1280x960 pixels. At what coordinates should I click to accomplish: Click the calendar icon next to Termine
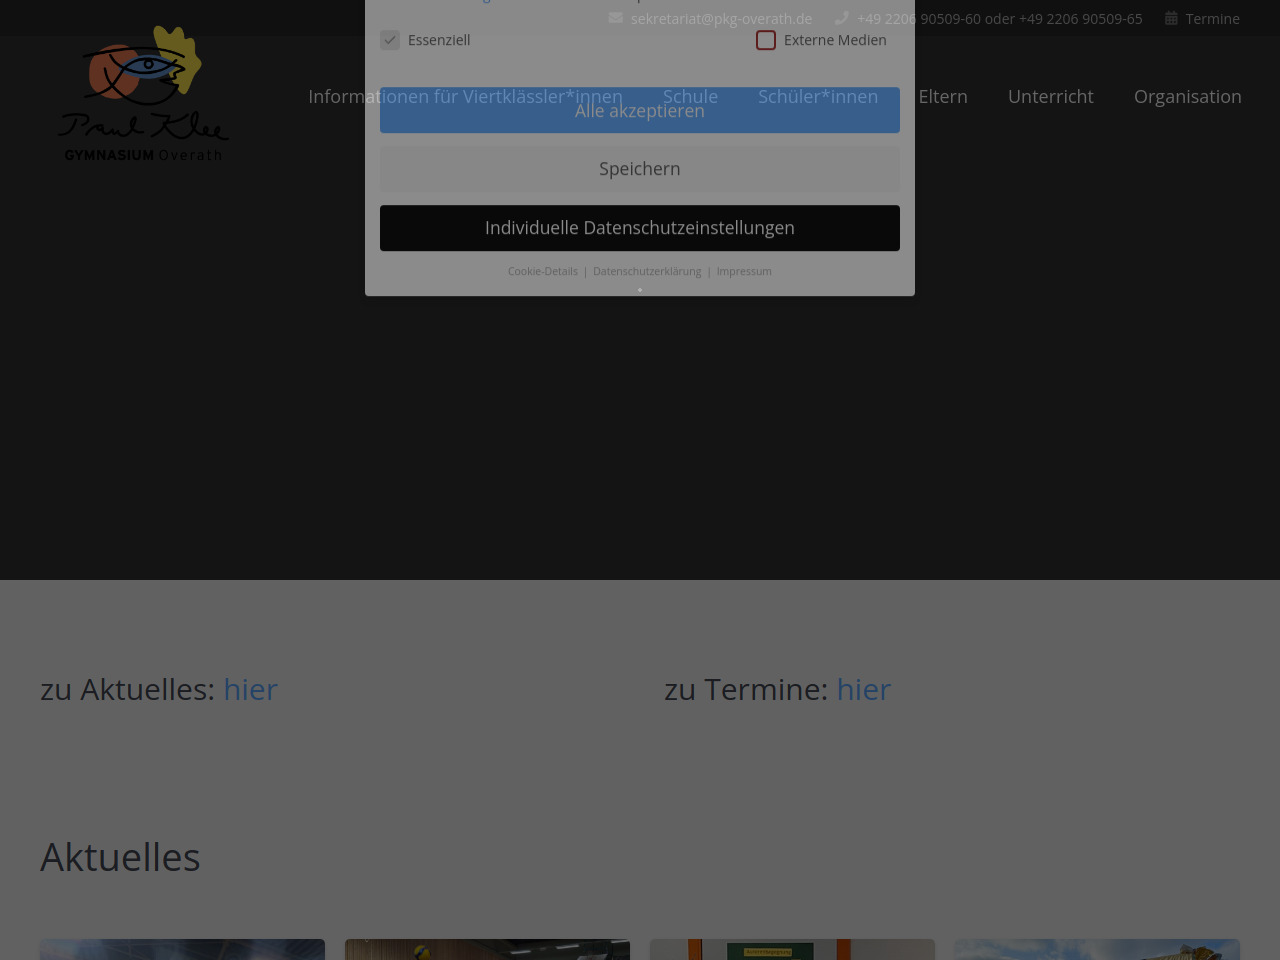tap(1171, 18)
